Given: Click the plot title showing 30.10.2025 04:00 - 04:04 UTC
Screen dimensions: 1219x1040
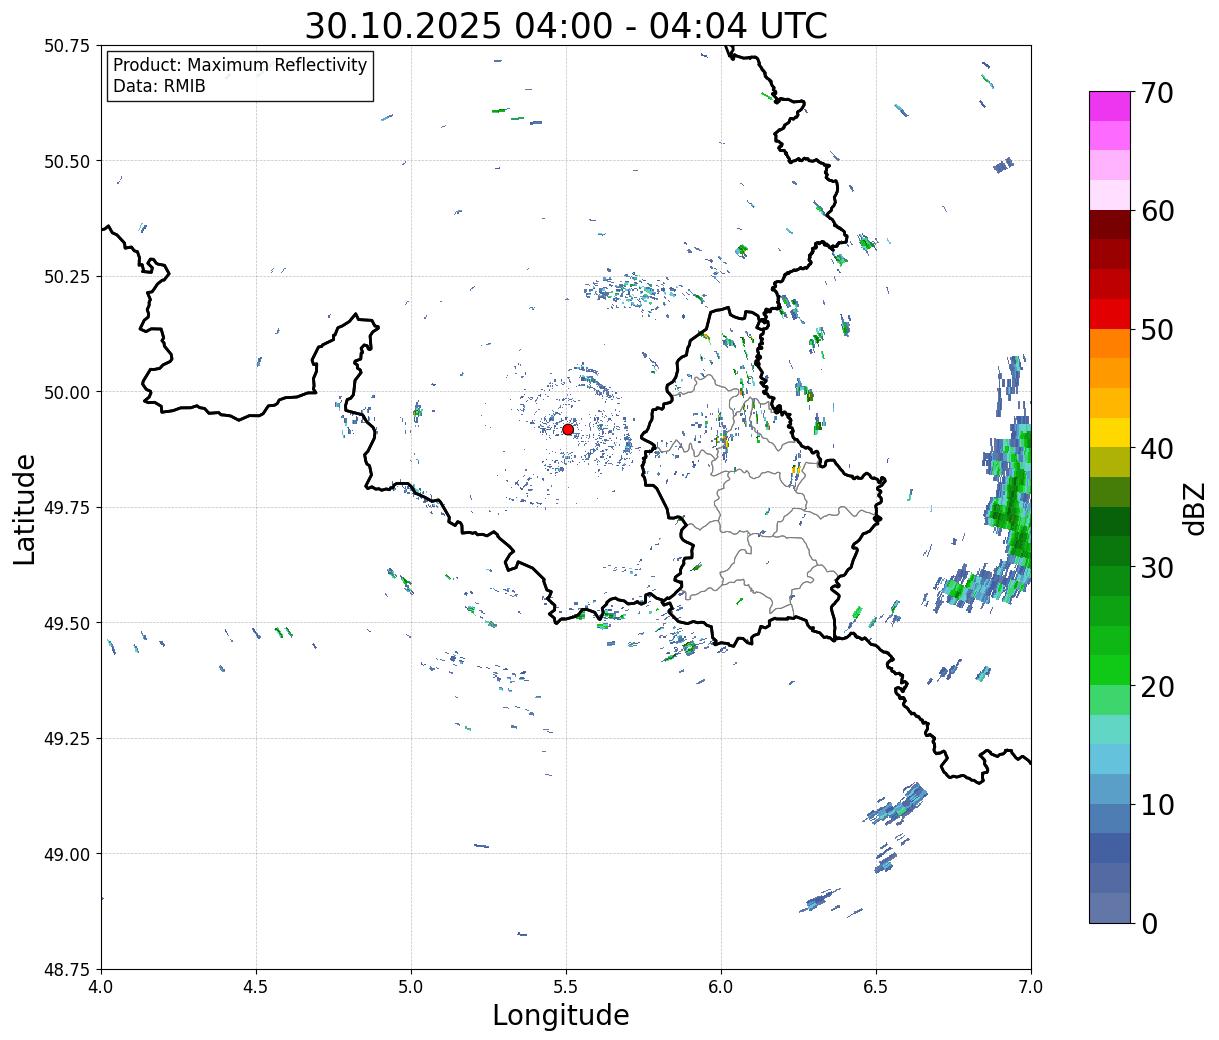Looking at the screenshot, I should pyautogui.click(x=566, y=26).
